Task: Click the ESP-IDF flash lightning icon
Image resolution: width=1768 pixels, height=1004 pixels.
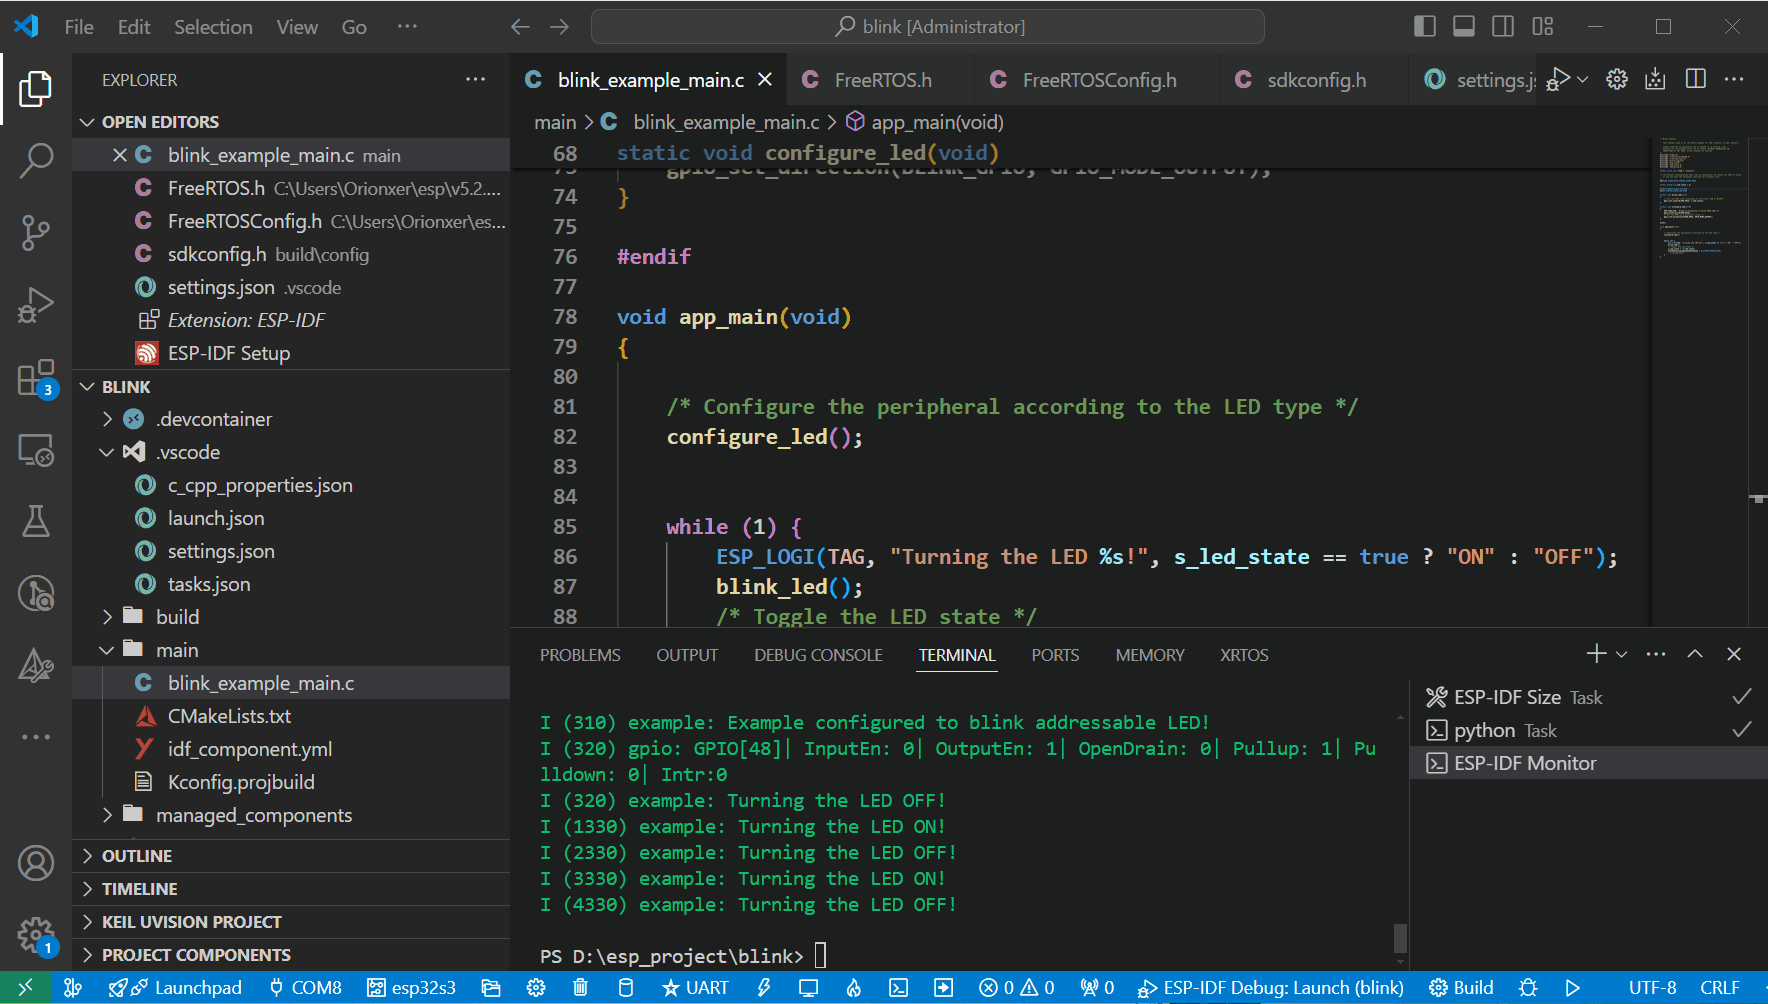Action: pos(764,988)
